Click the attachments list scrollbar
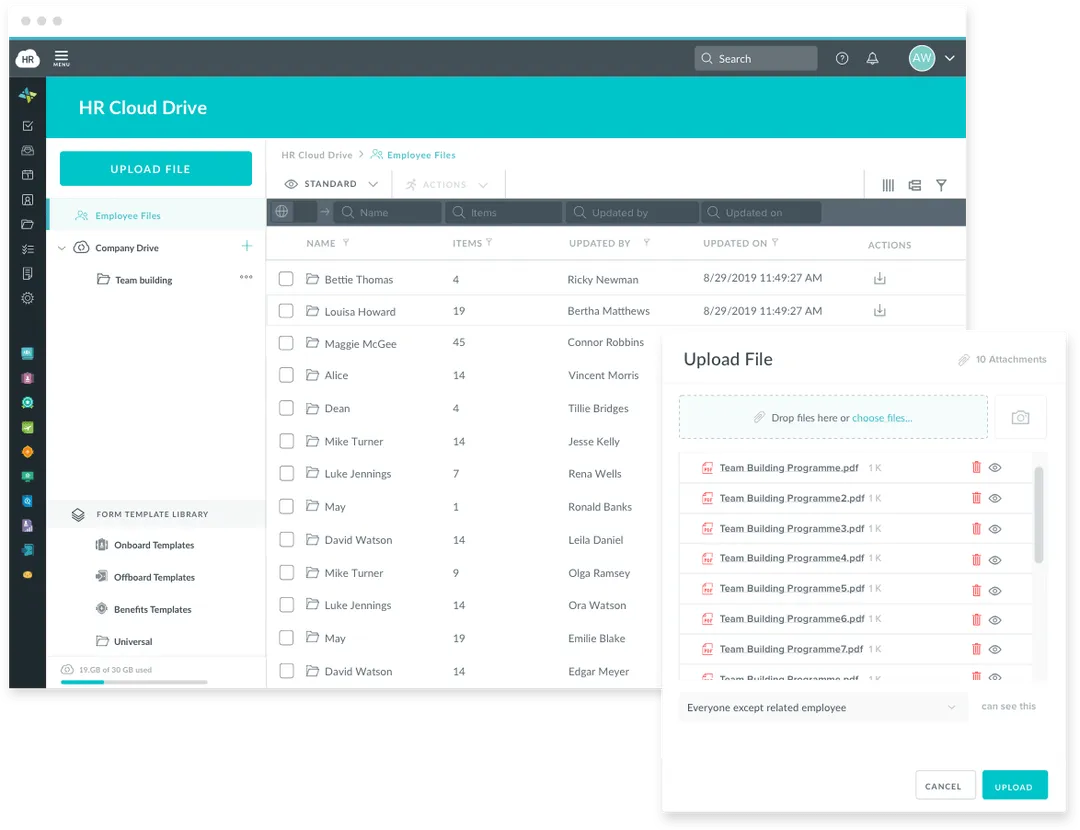1080x830 pixels. pyautogui.click(x=1039, y=515)
